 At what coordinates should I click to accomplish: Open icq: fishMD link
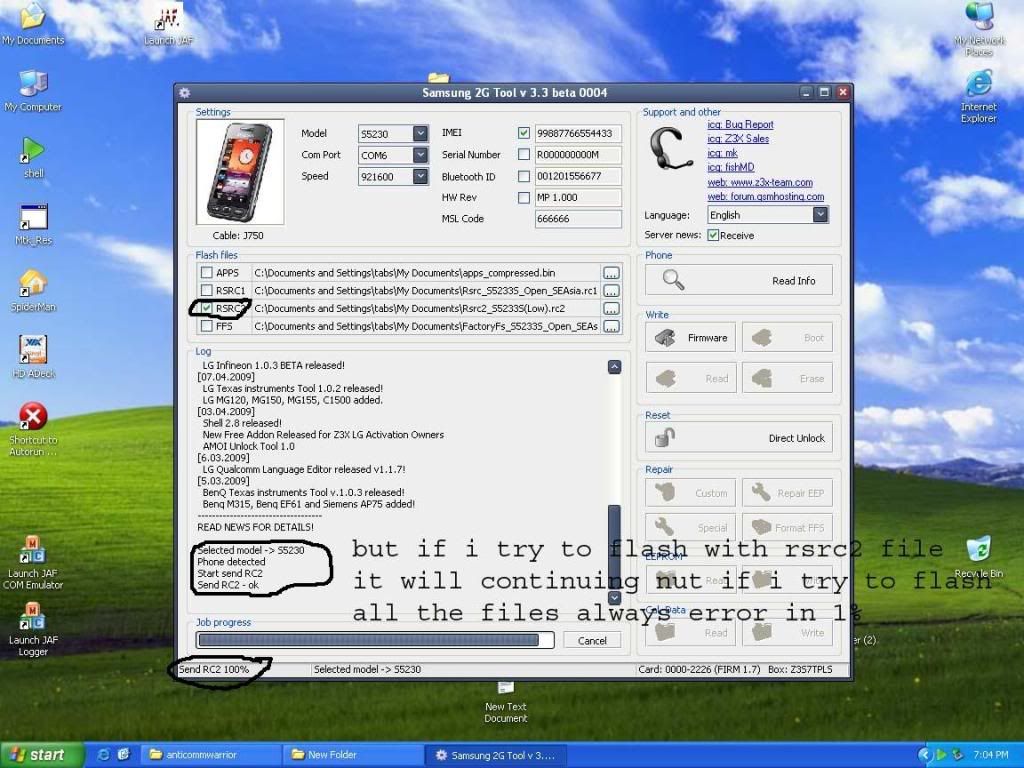click(x=731, y=167)
